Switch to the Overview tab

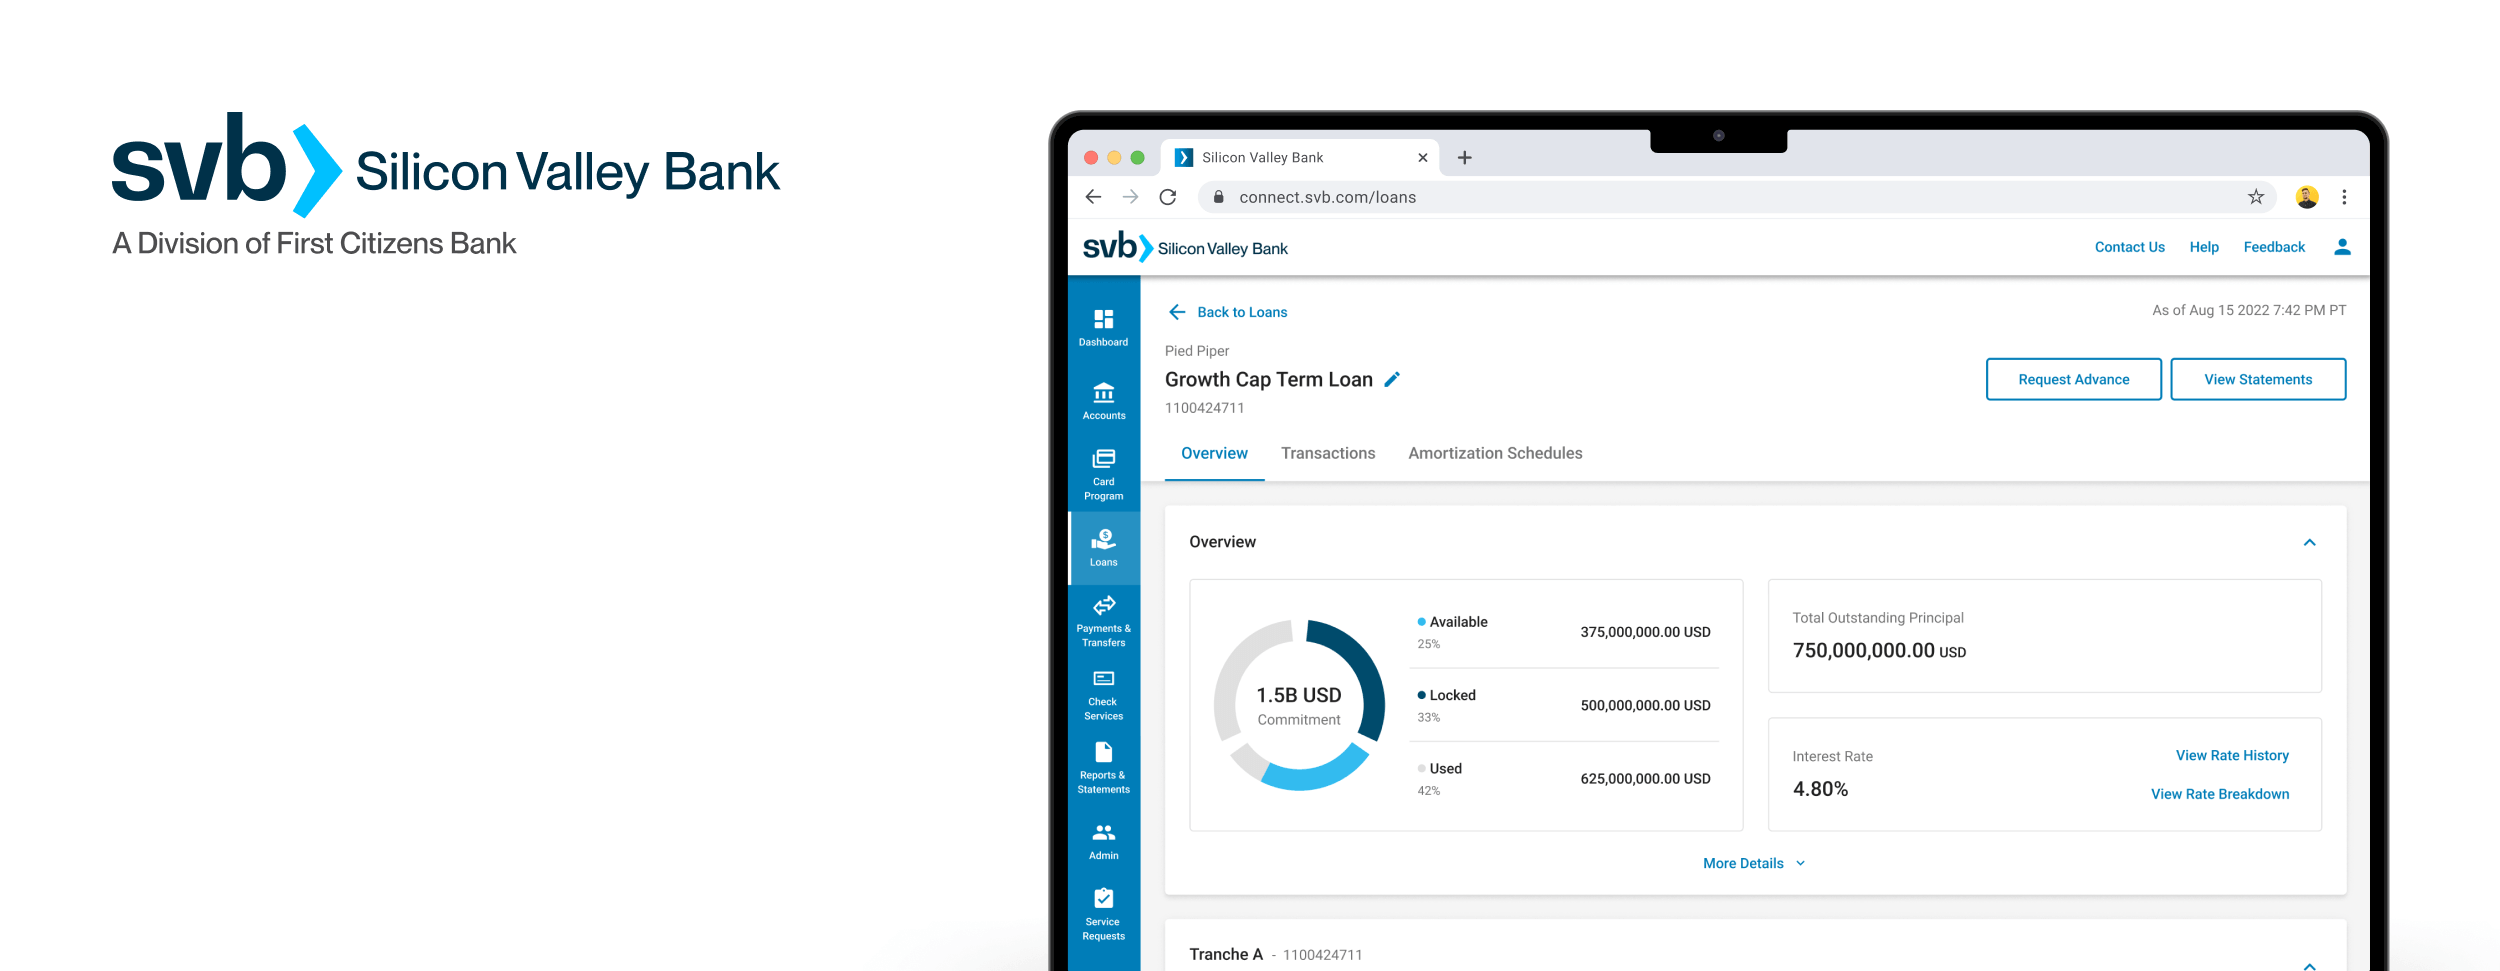1214,453
